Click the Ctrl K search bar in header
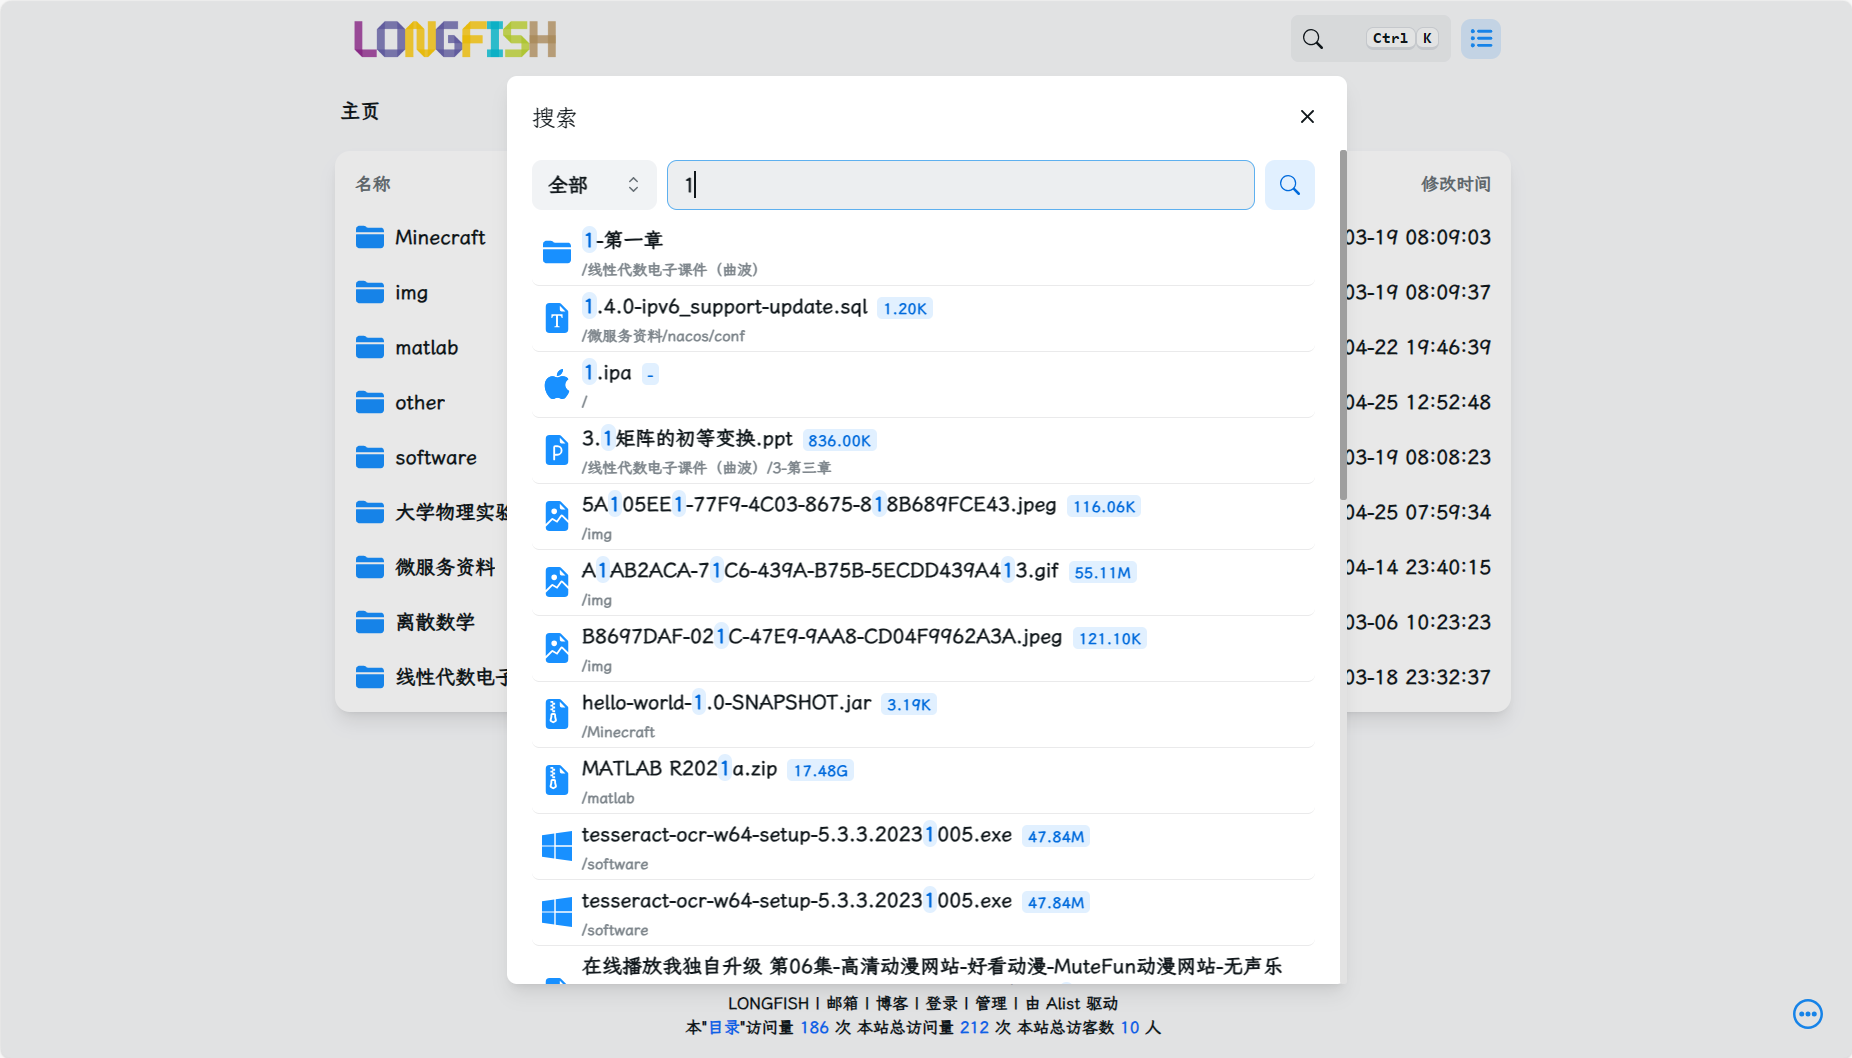1852x1058 pixels. coord(1370,39)
